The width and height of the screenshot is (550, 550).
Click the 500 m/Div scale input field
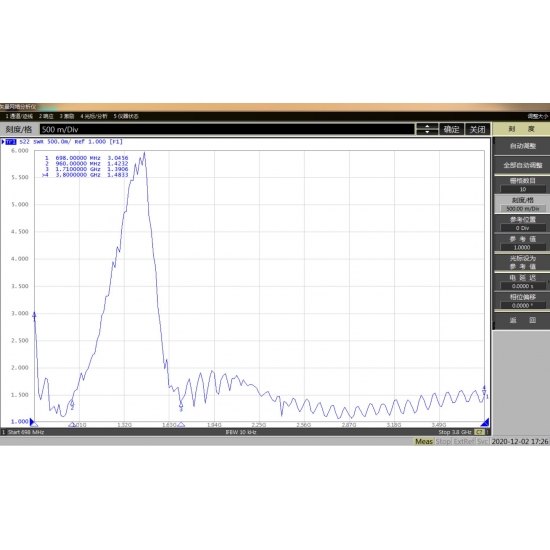(x=227, y=129)
